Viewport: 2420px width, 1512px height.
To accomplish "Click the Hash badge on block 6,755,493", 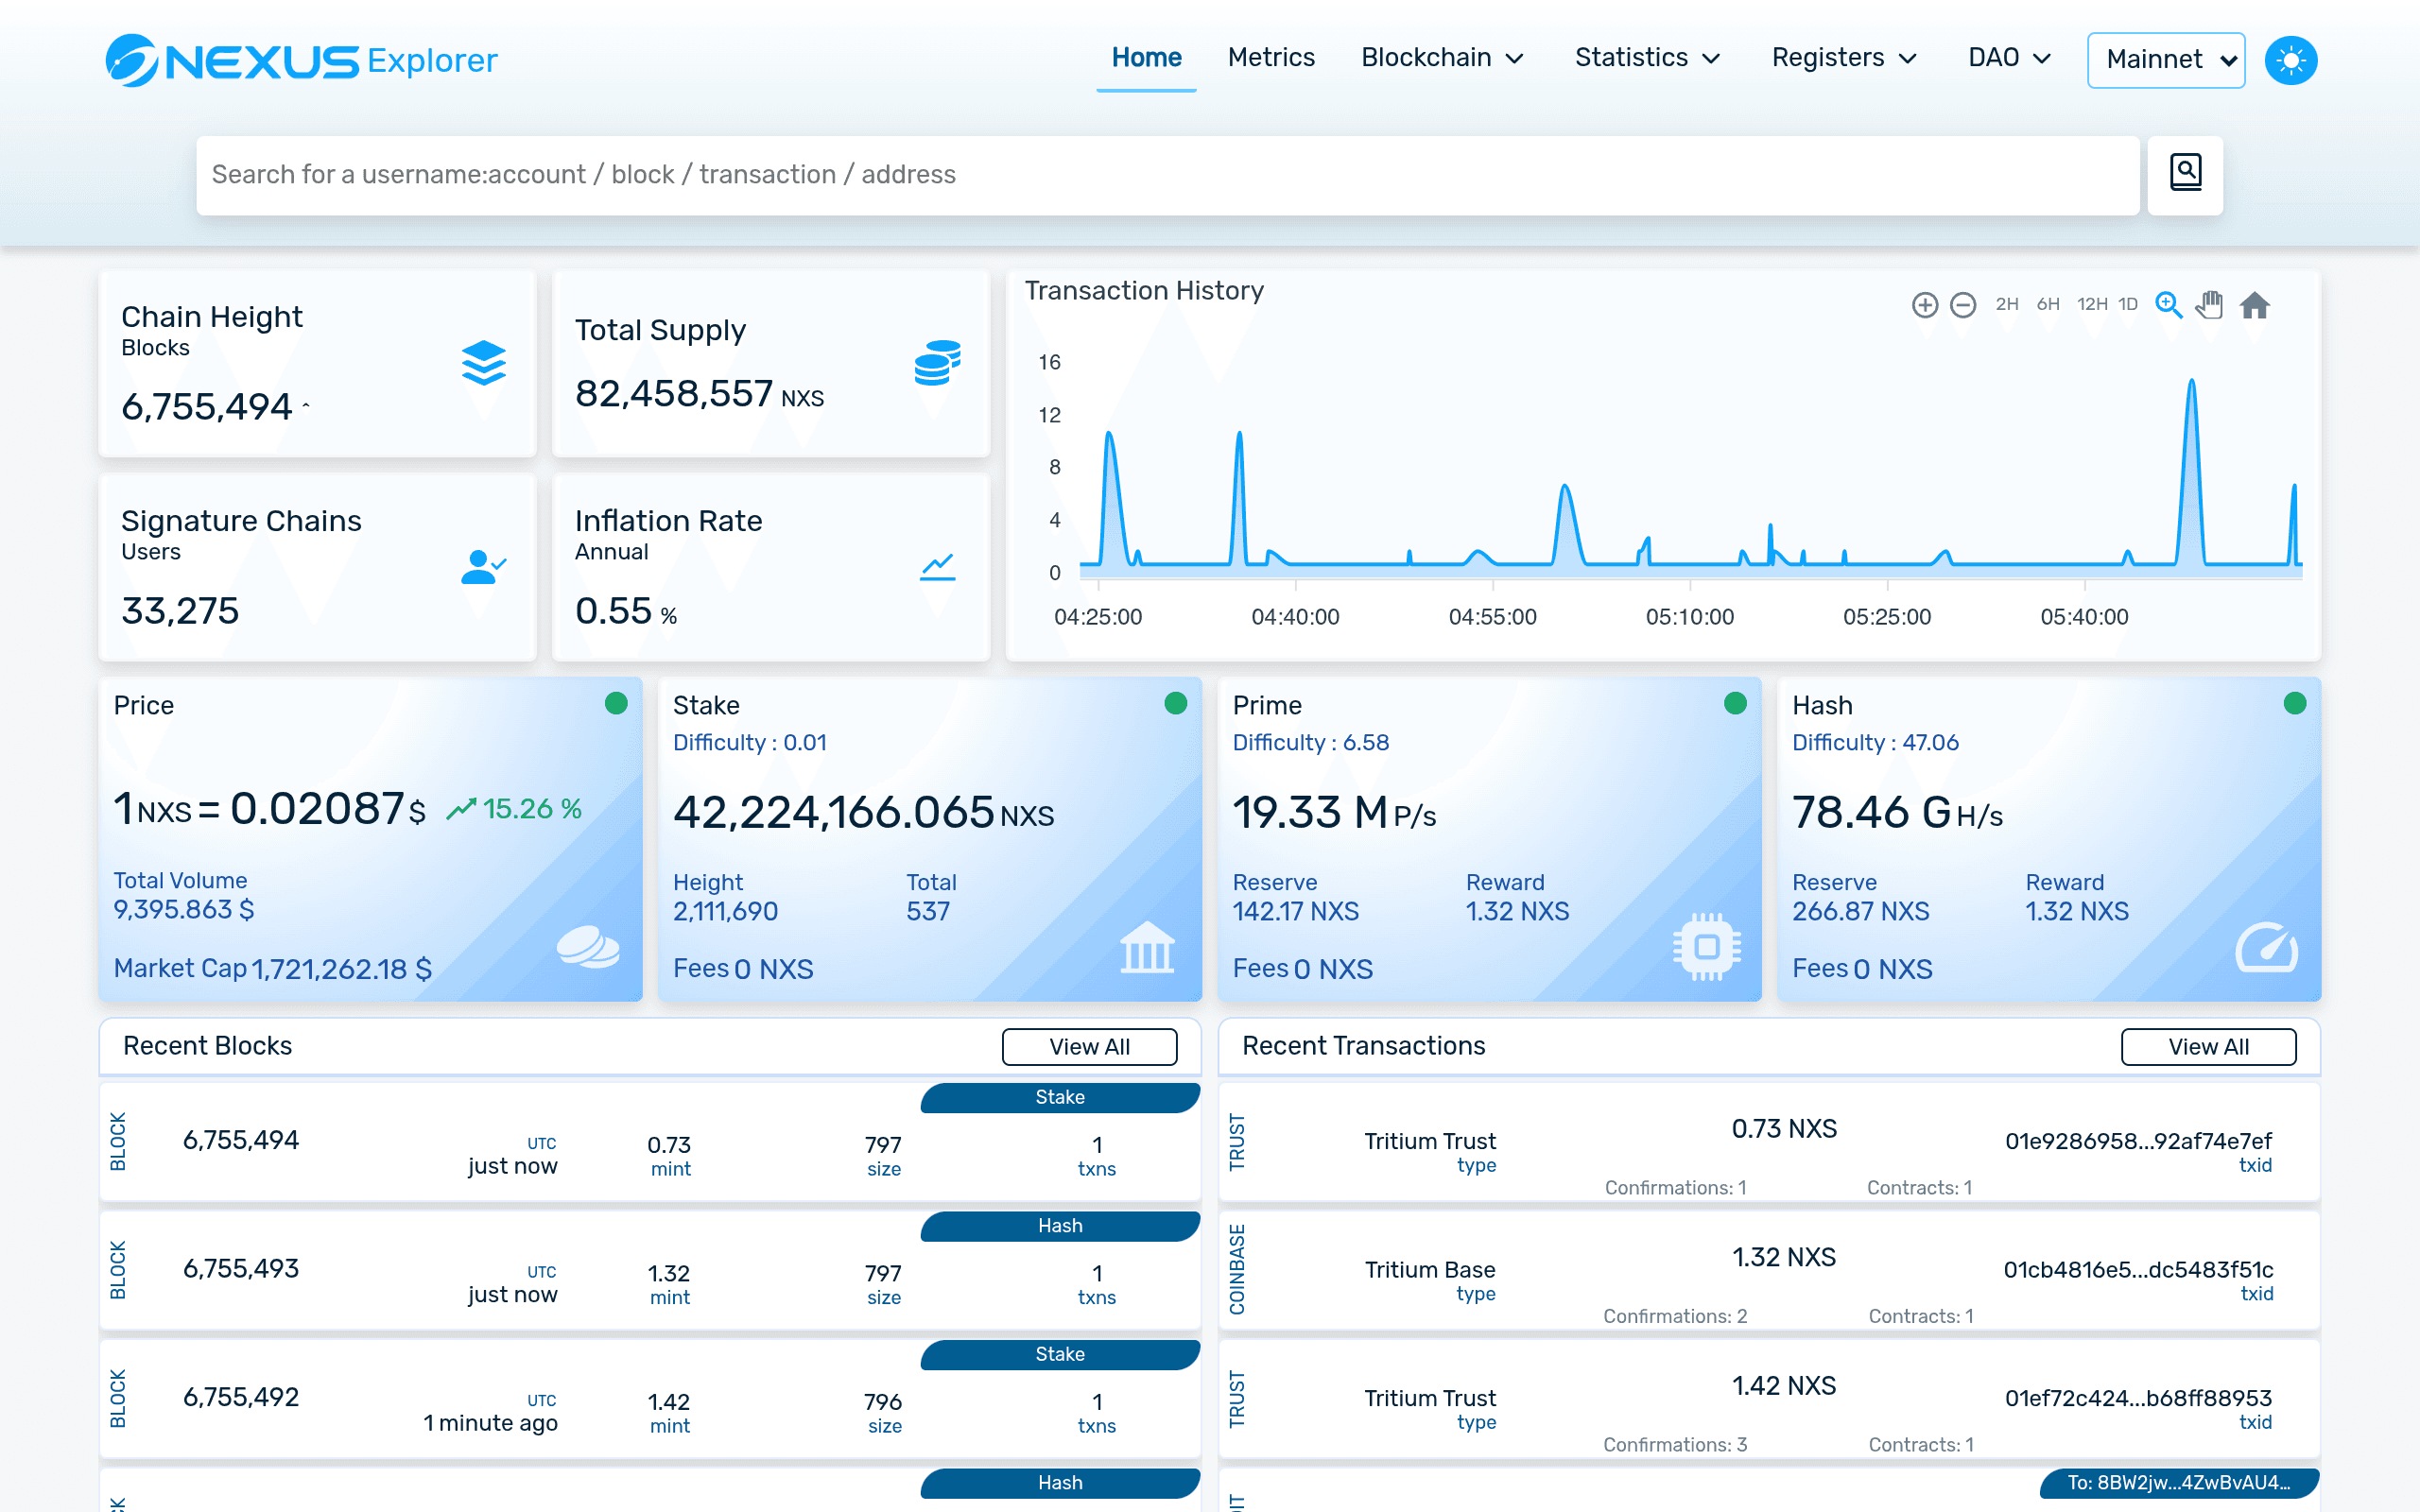I will point(1060,1226).
